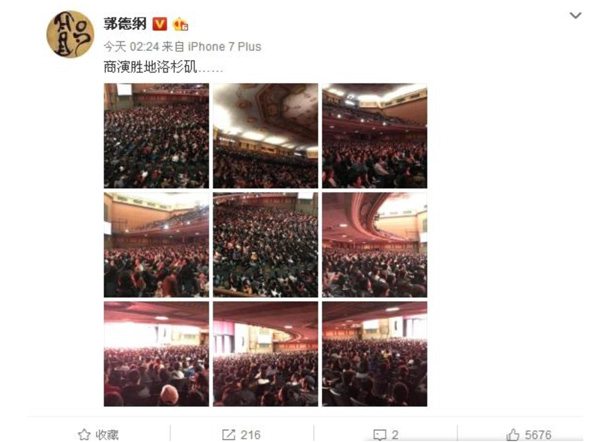This screenshot has height=442, width=600.
Task: Click the iPhone 7 Plus source link
Action: [x=225, y=47]
